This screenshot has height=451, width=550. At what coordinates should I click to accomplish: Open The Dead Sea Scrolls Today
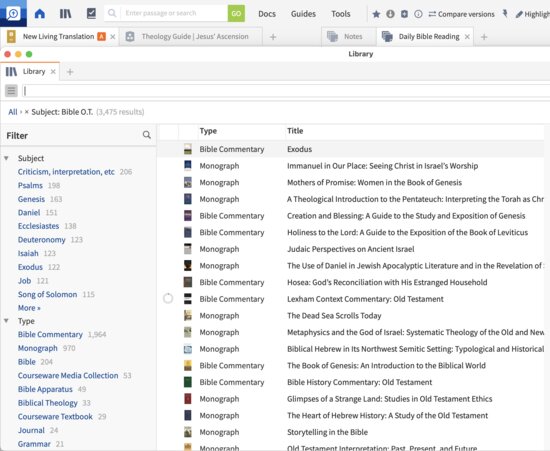334,316
